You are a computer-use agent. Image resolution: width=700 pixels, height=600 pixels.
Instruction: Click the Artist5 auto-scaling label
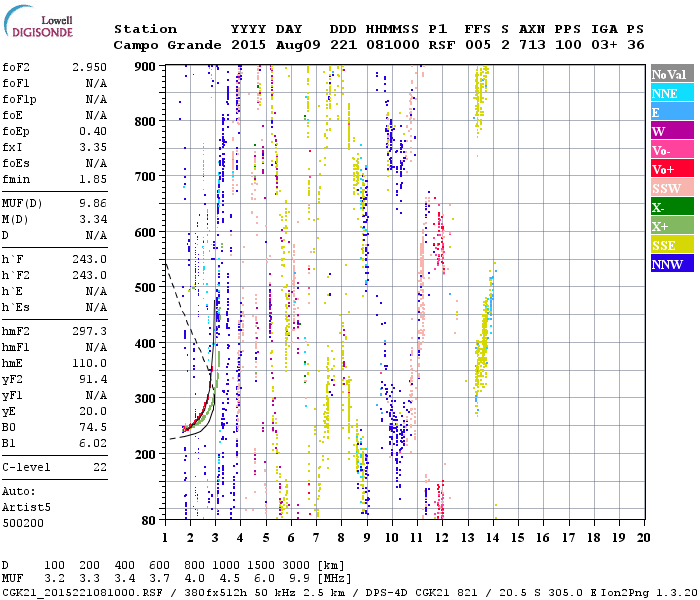[26, 508]
